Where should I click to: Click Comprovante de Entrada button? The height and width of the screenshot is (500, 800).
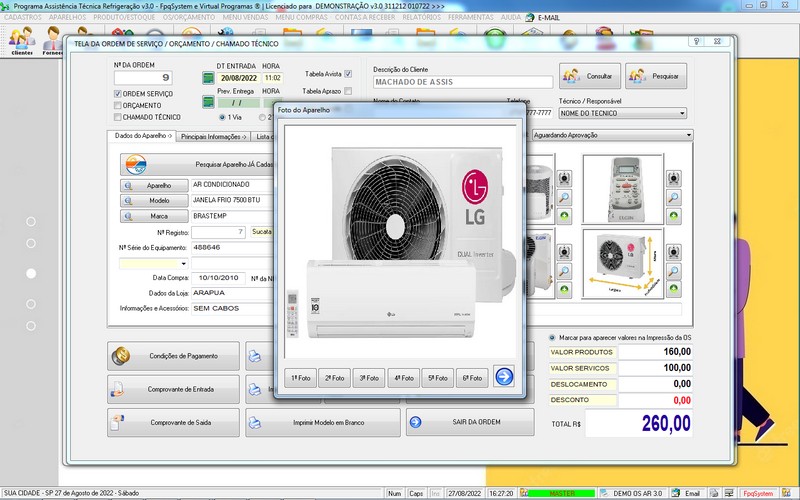pyautogui.click(x=173, y=389)
